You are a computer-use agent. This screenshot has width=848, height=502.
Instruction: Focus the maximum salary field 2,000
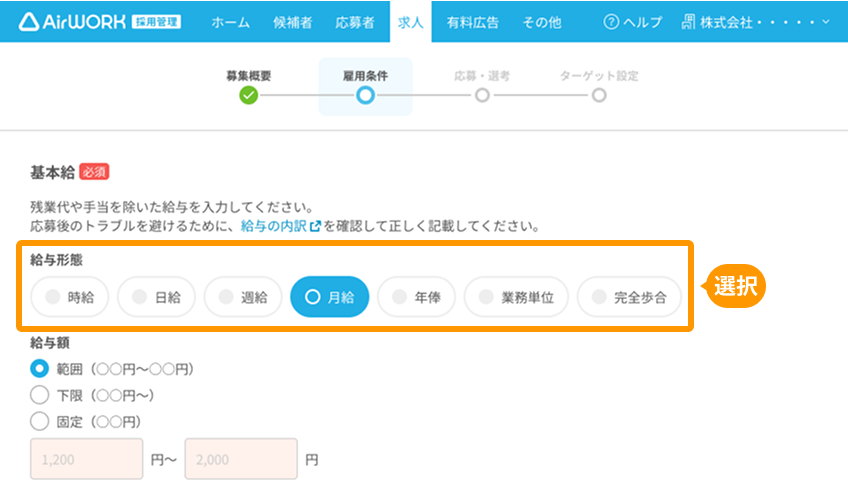pos(241,459)
